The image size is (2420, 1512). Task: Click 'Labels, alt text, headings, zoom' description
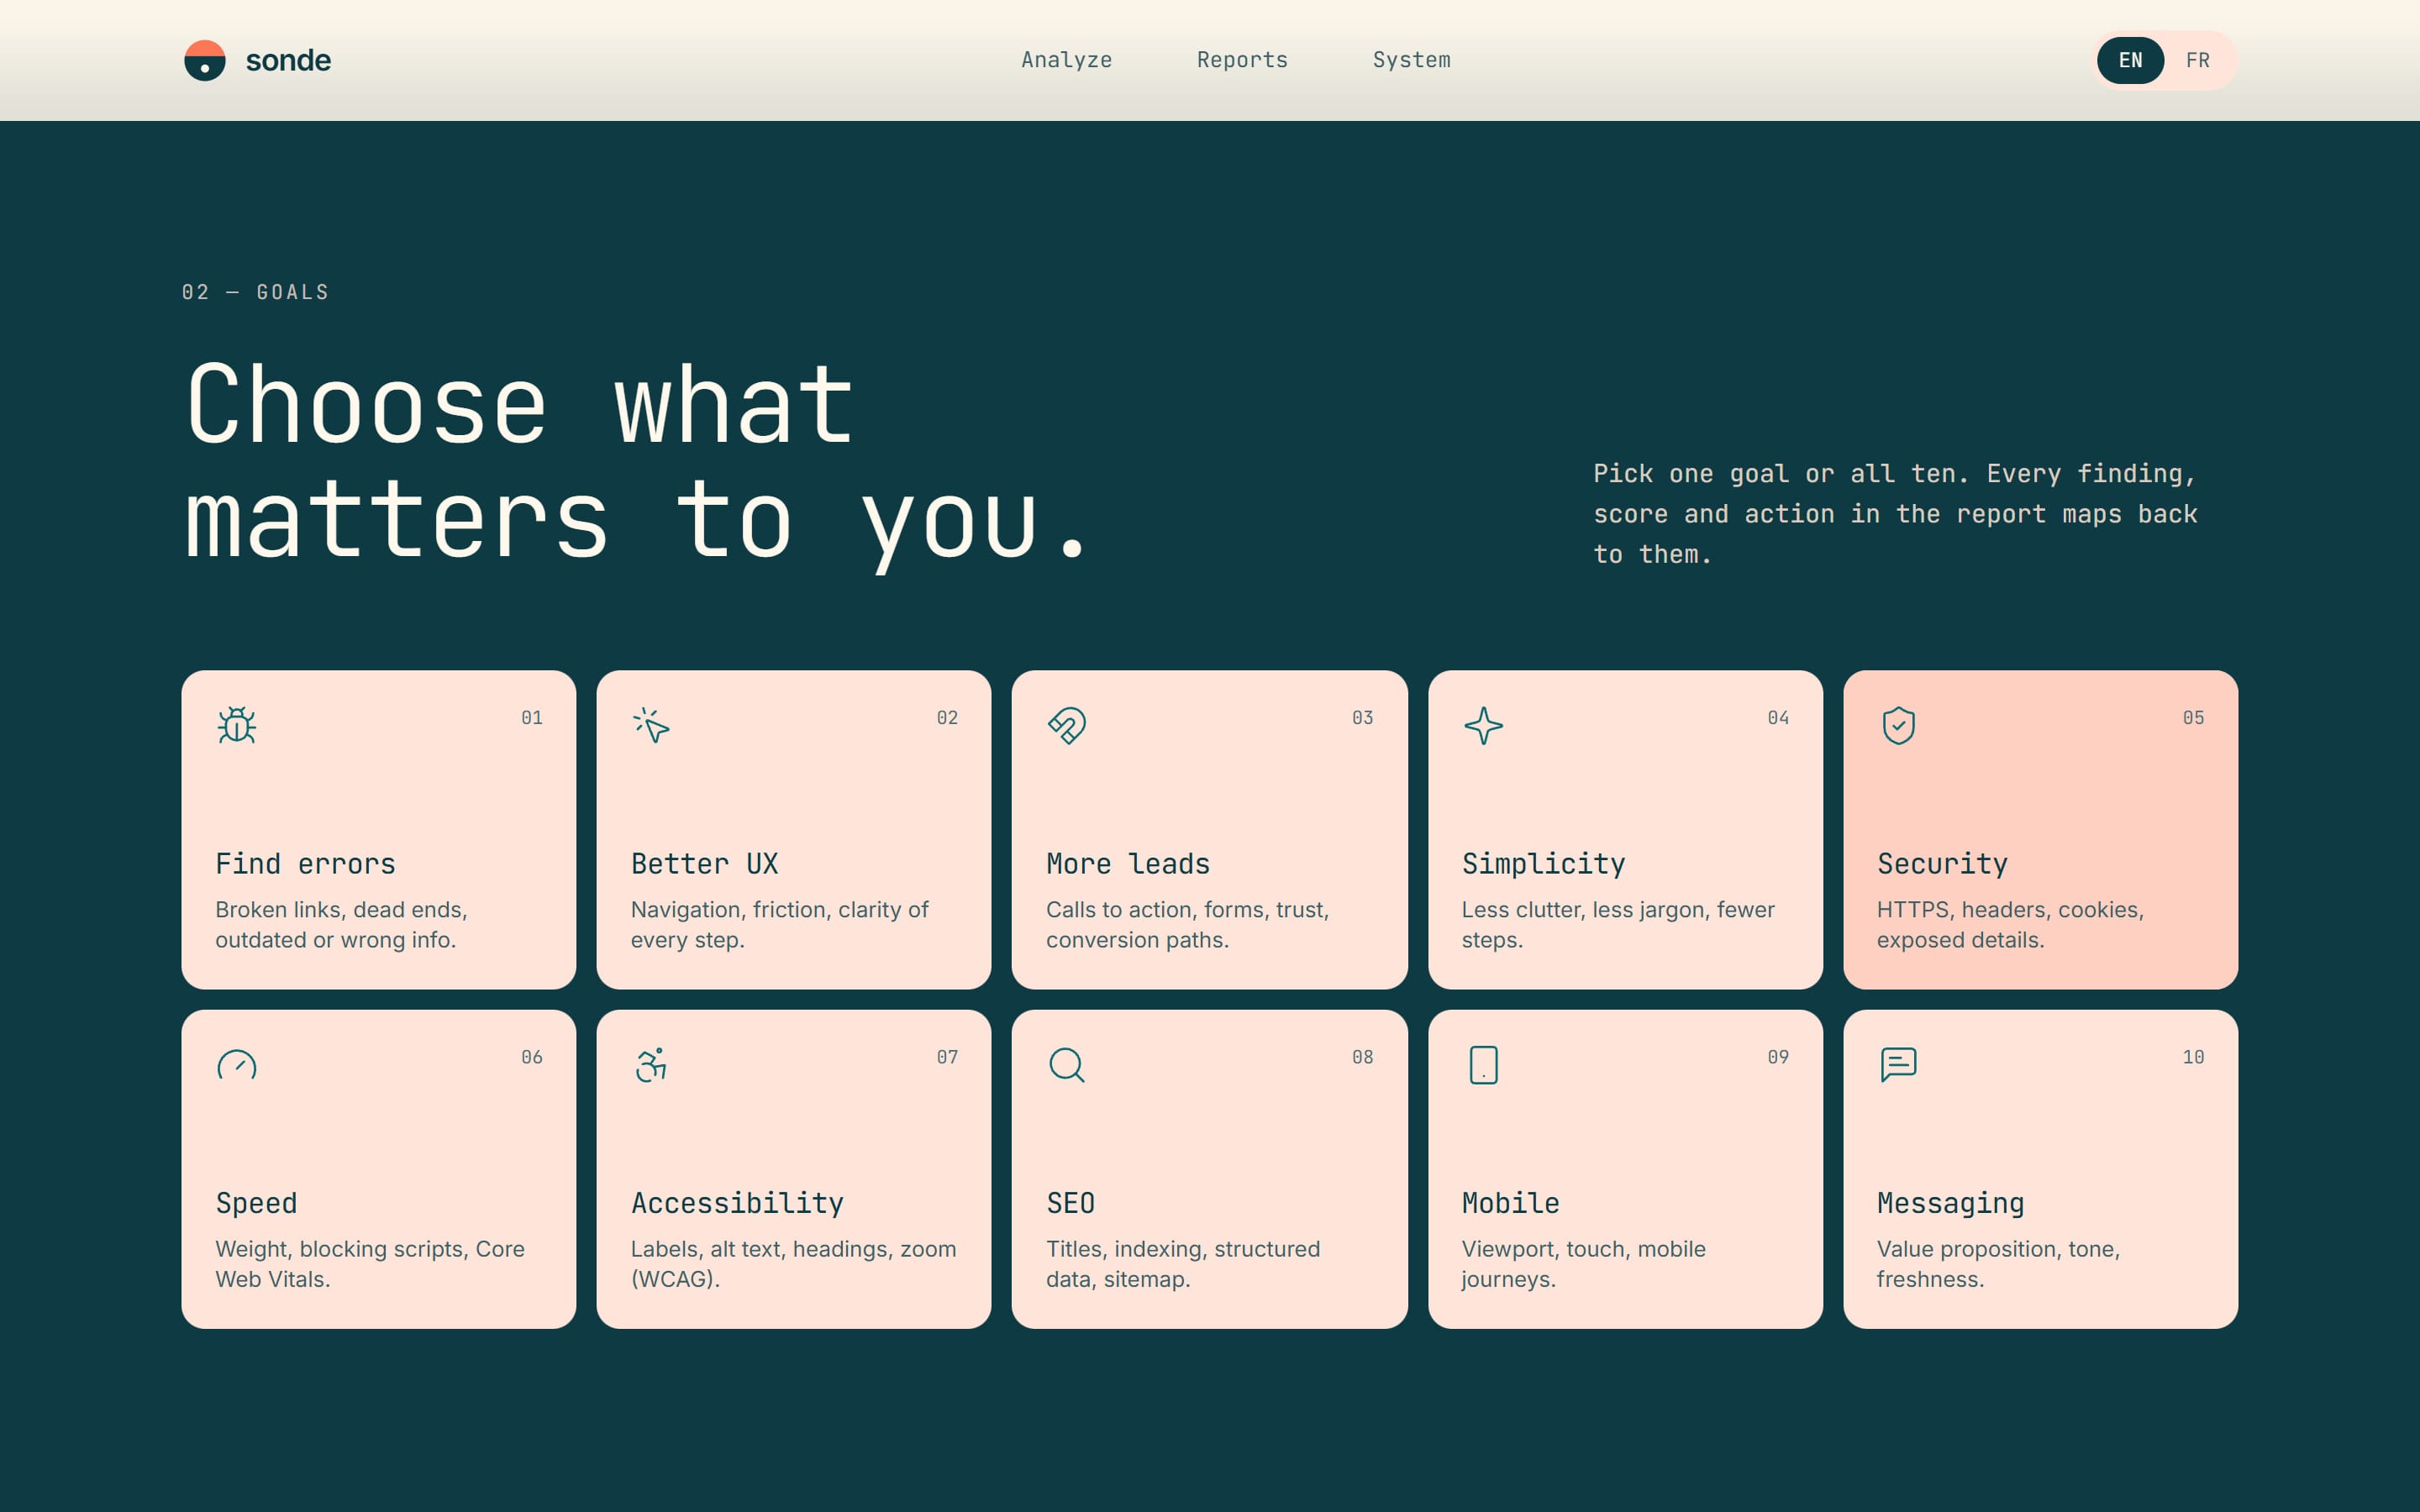[x=793, y=1264]
